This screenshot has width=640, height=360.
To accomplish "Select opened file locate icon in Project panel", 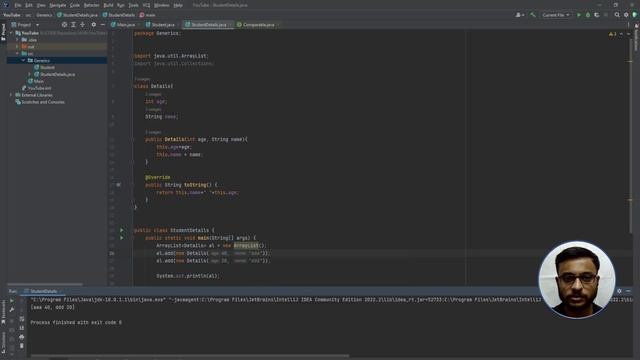I will [x=64, y=24].
